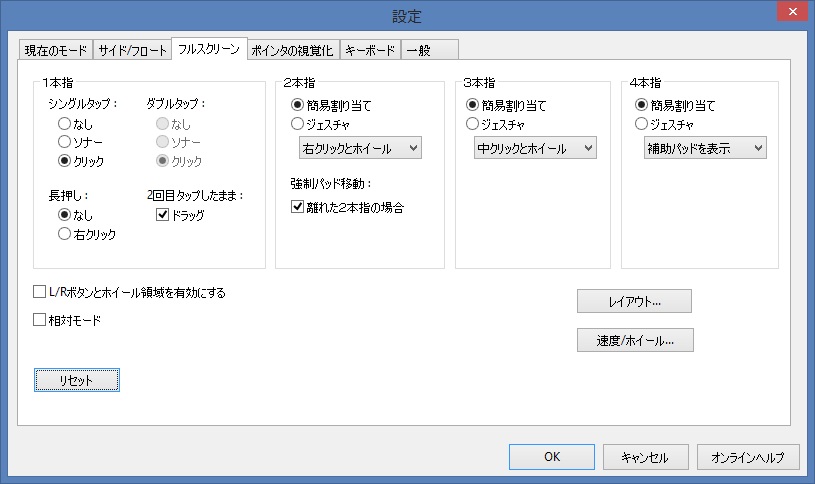This screenshot has height=484, width=815.
Task: Open the キーボード tab
Action: click(x=371, y=50)
